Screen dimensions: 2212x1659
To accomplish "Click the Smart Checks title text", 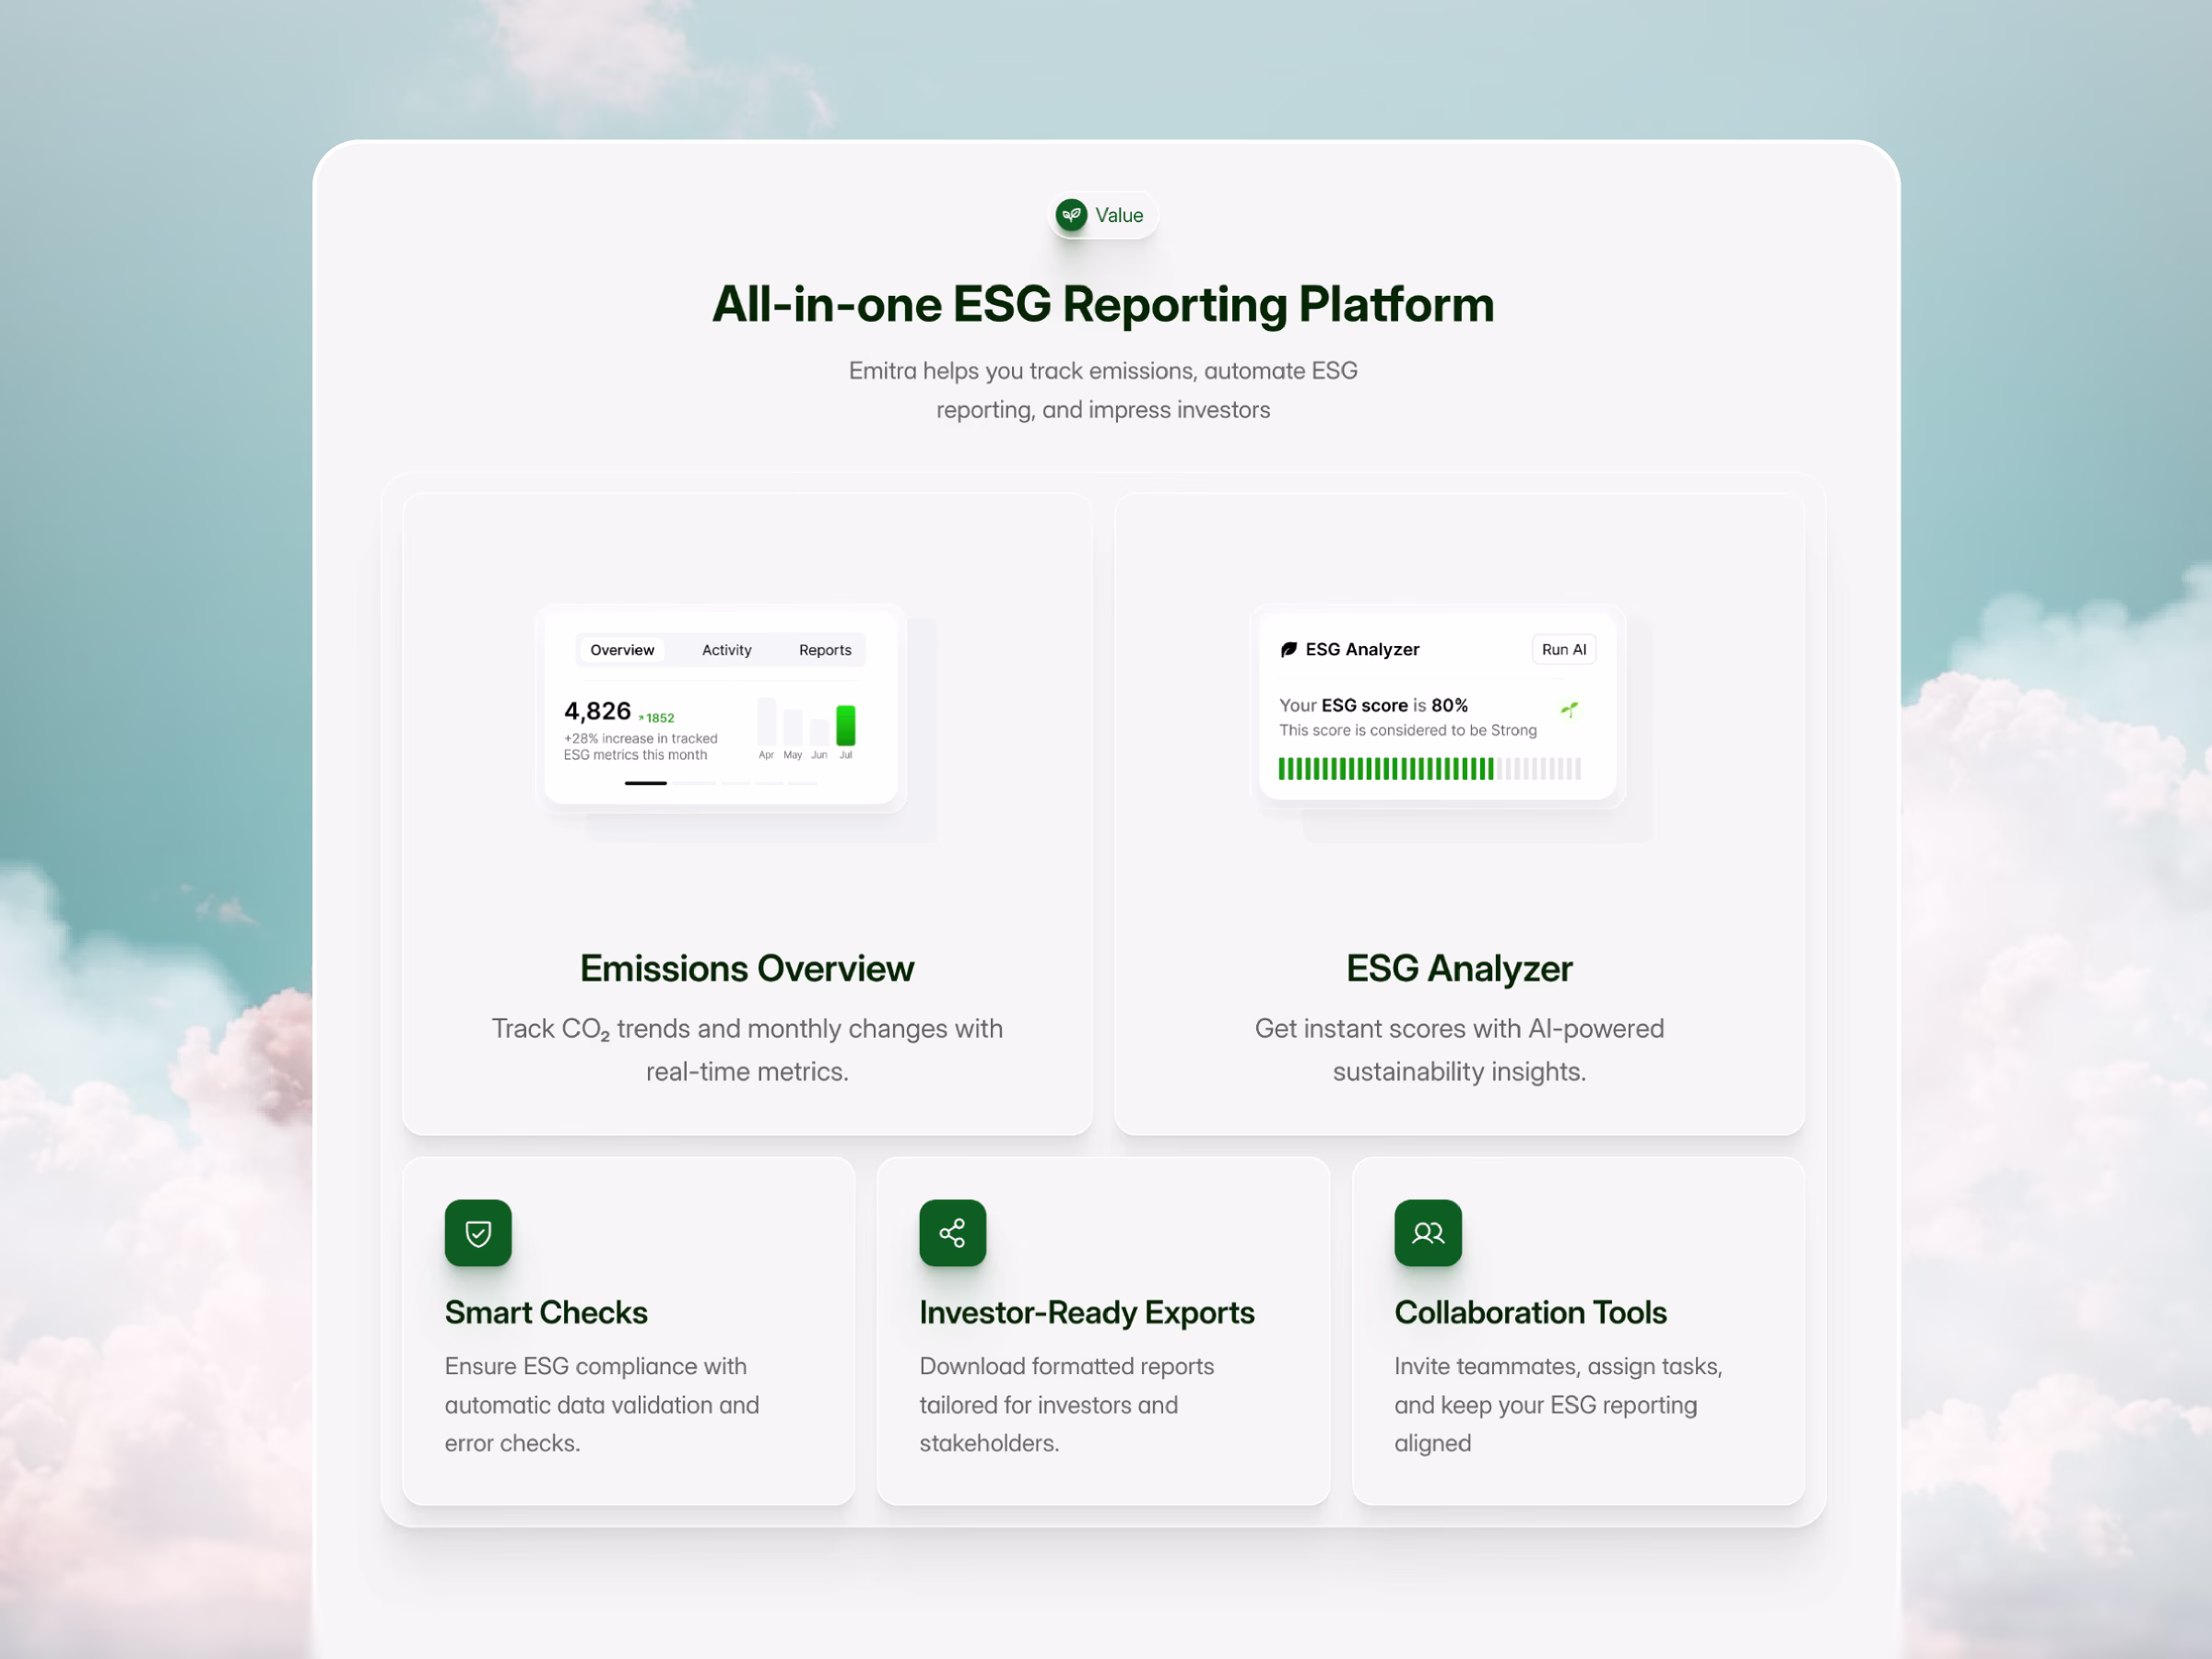I will (546, 1312).
